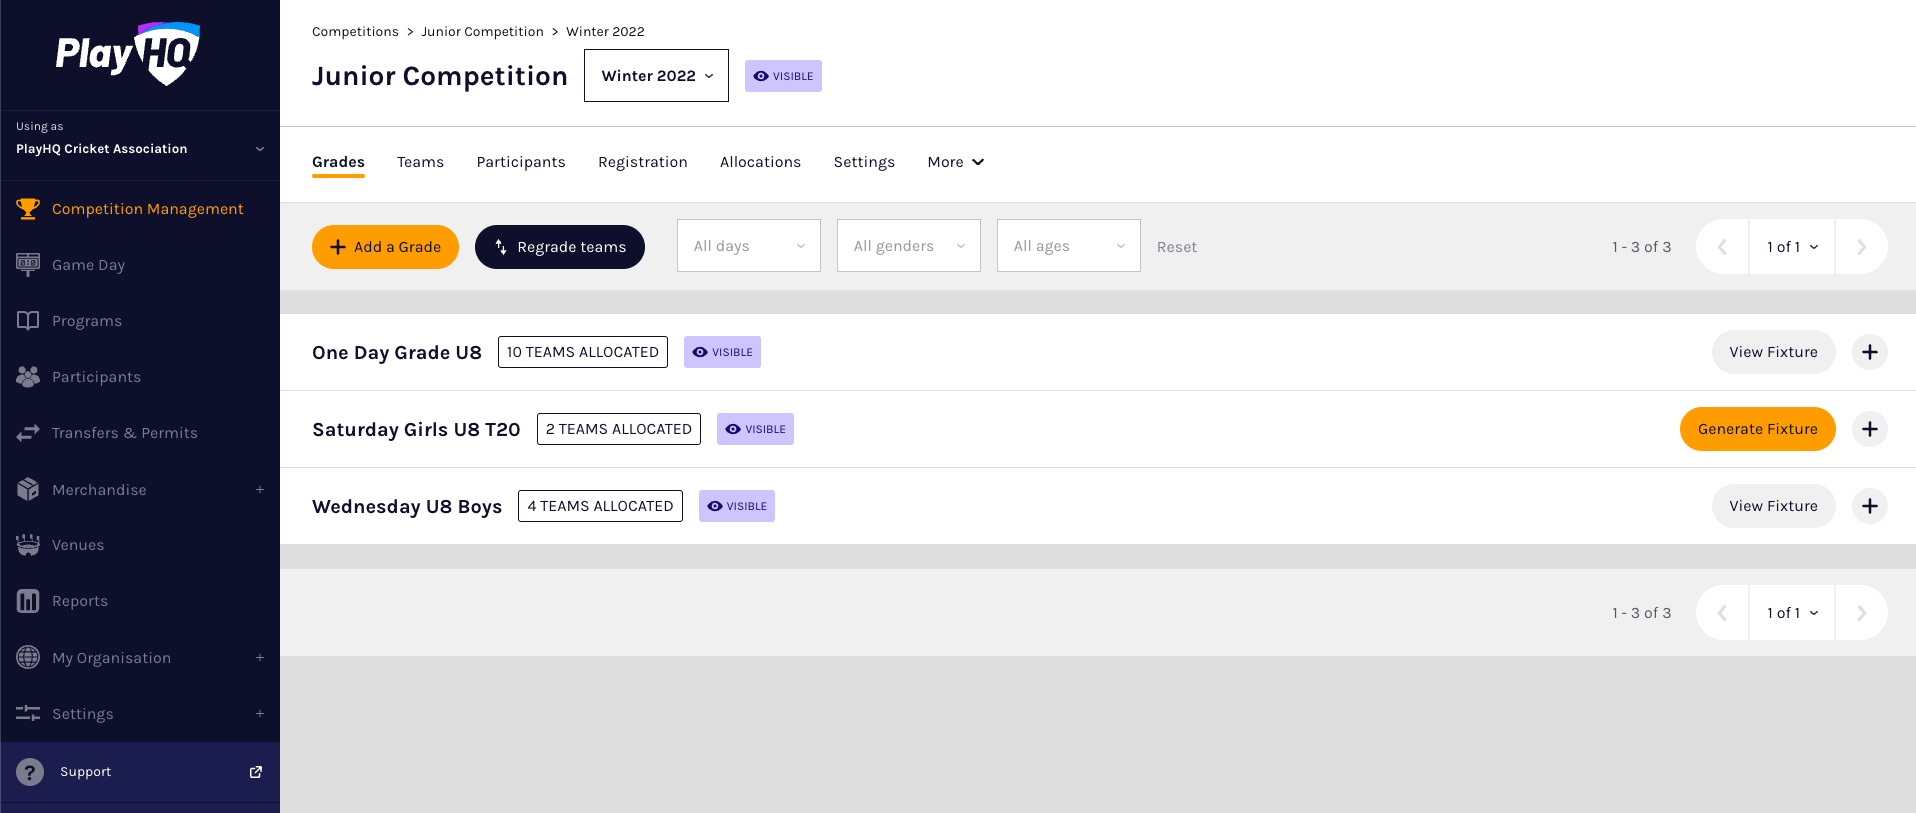Click plus icon for Saturday Girls U8 T20

tap(1869, 429)
